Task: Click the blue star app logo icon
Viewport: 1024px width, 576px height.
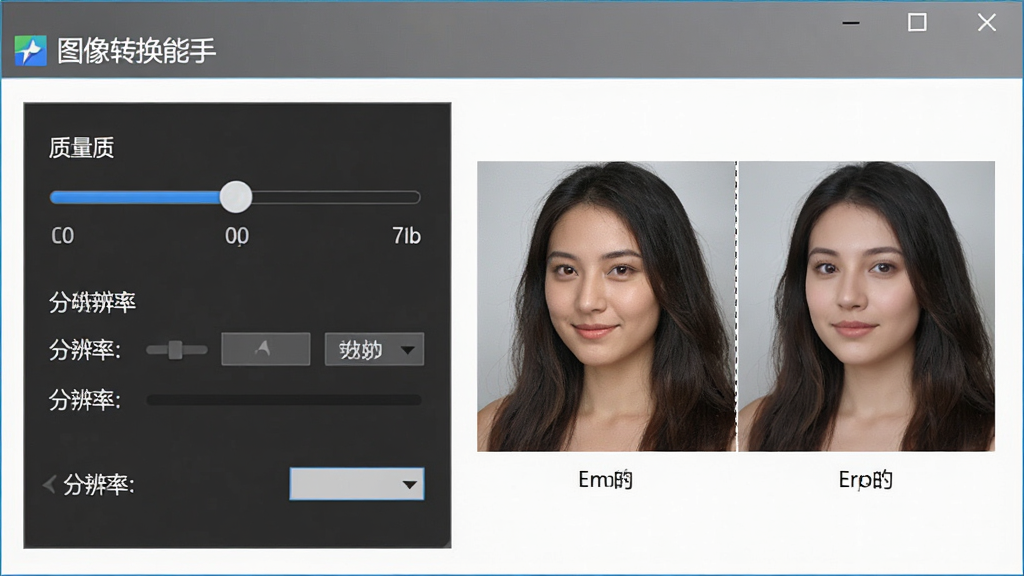Action: click(x=31, y=50)
